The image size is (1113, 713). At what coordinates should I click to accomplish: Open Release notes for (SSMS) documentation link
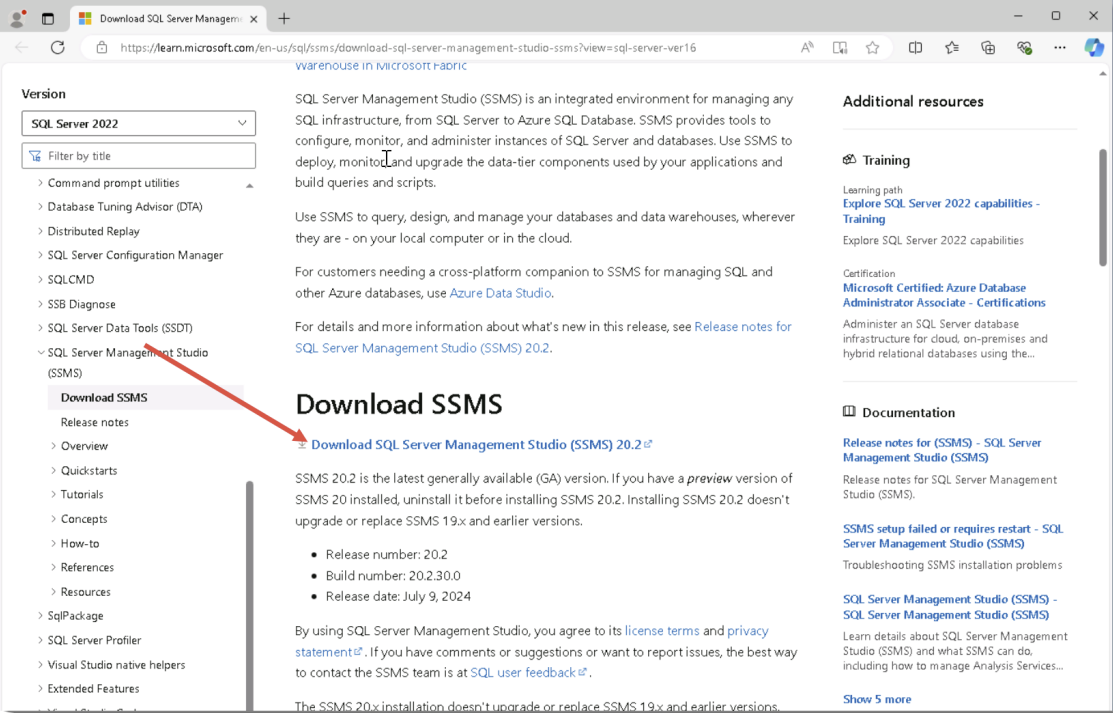[x=942, y=450]
